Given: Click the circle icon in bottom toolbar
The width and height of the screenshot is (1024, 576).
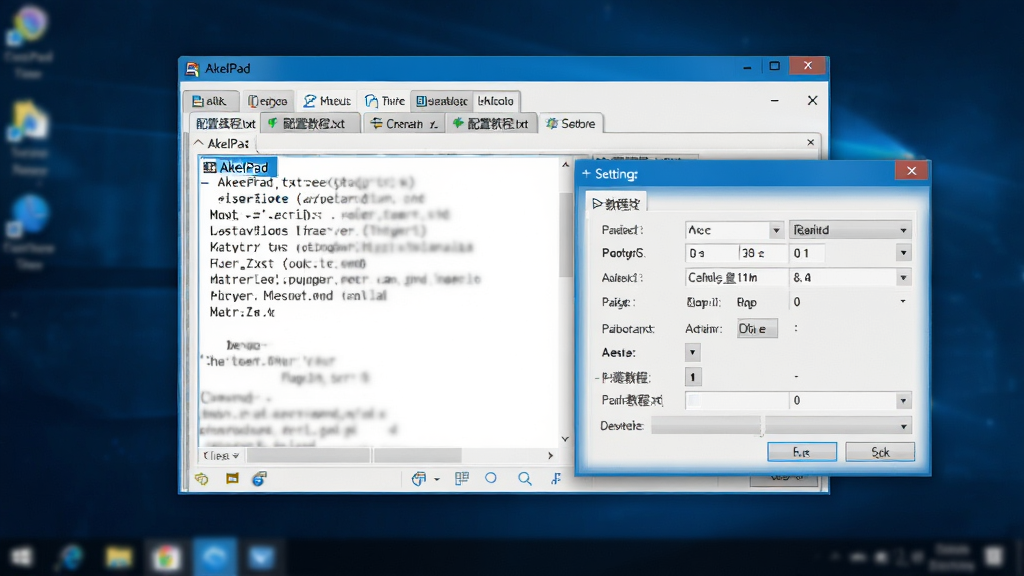Looking at the screenshot, I should click(491, 478).
